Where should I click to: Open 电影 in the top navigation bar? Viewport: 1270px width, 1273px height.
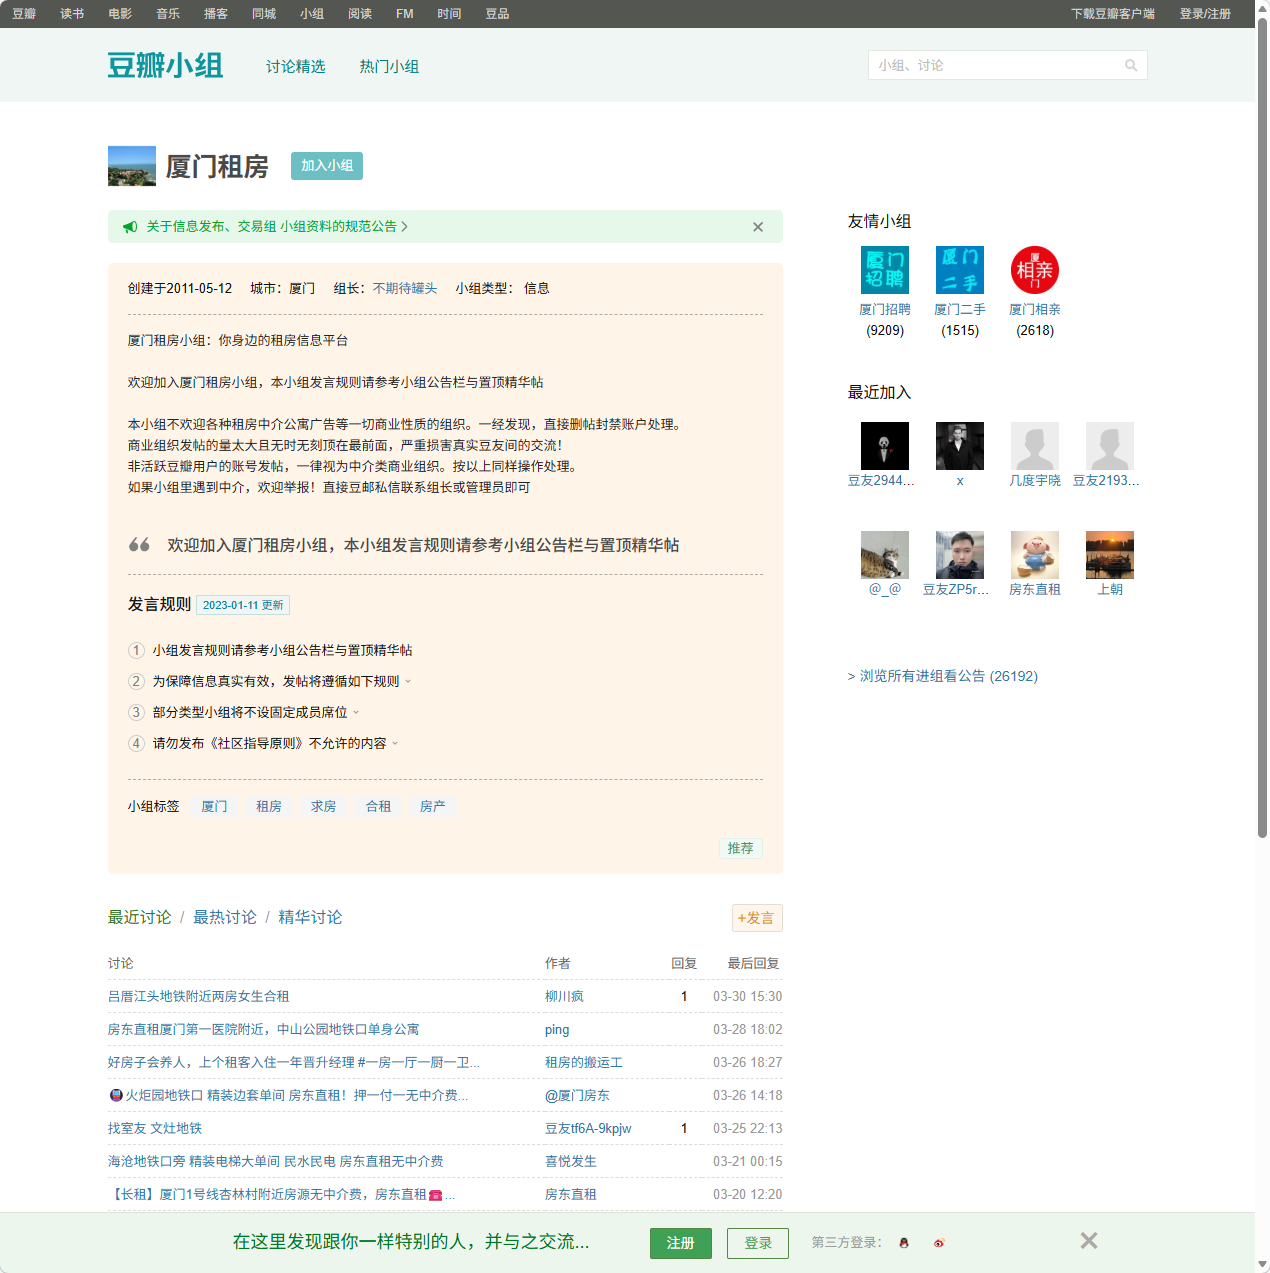point(119,13)
